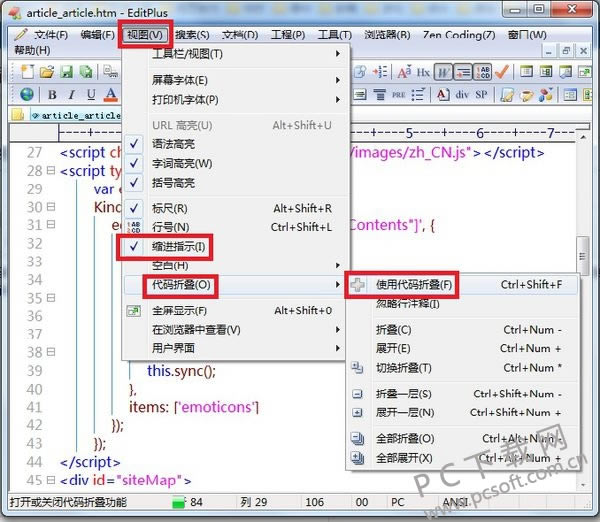
Task: Click the vertical scrollbar thumb
Action: tap(582, 256)
